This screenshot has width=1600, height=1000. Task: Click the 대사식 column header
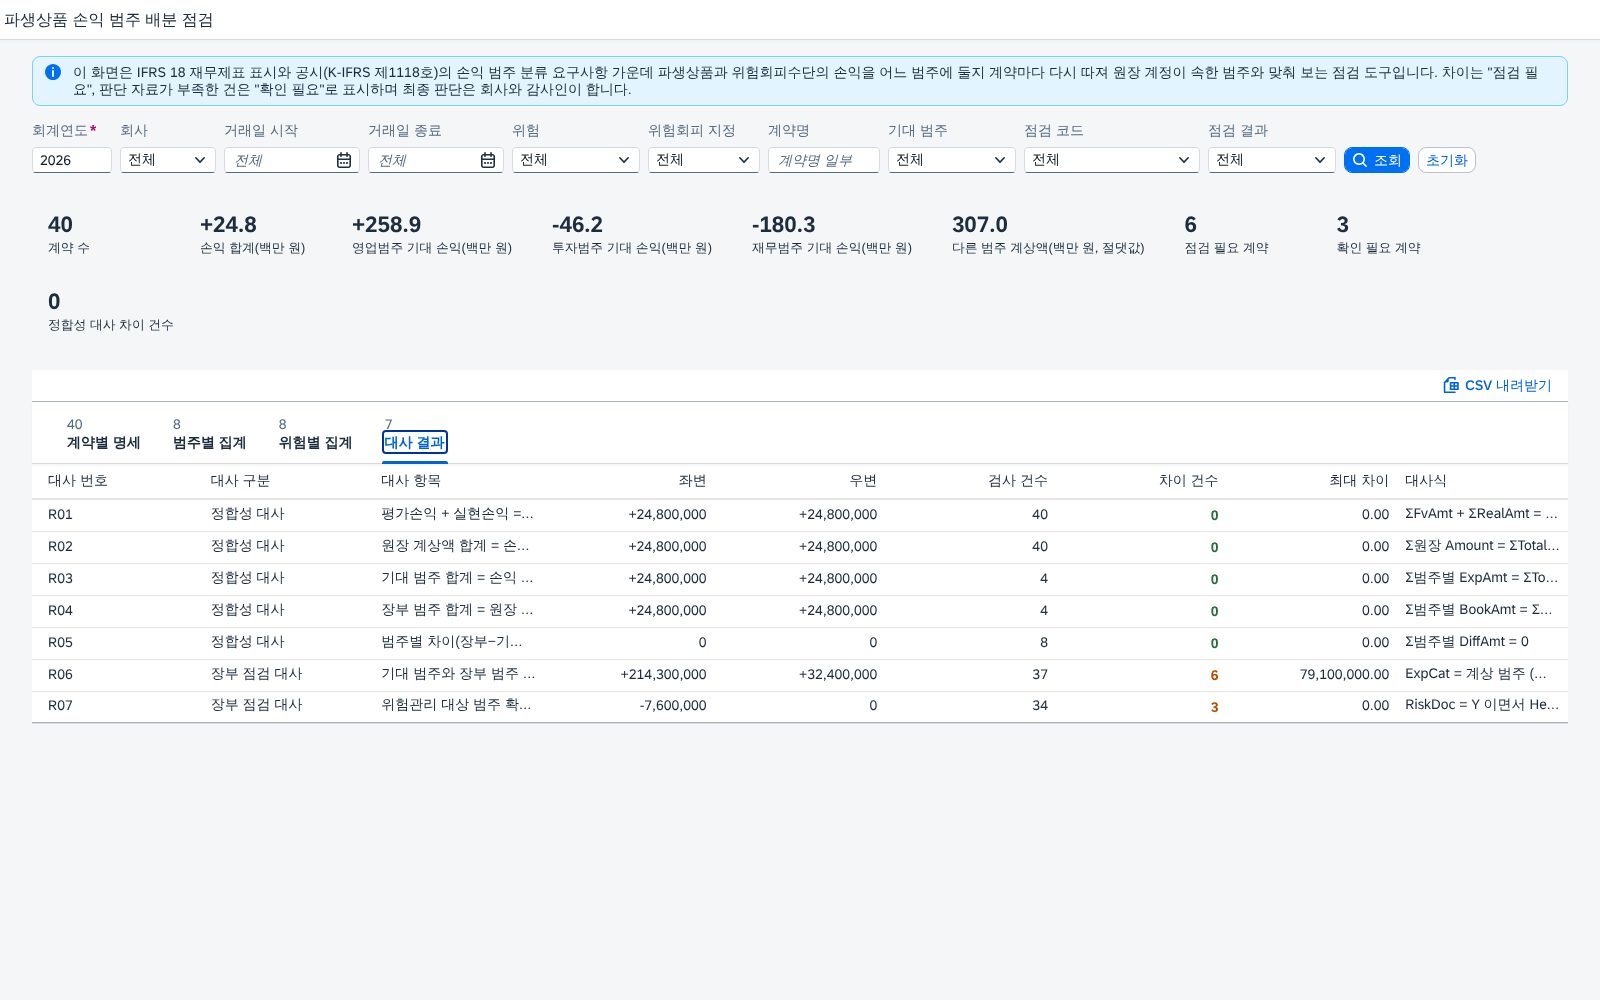[1426, 481]
